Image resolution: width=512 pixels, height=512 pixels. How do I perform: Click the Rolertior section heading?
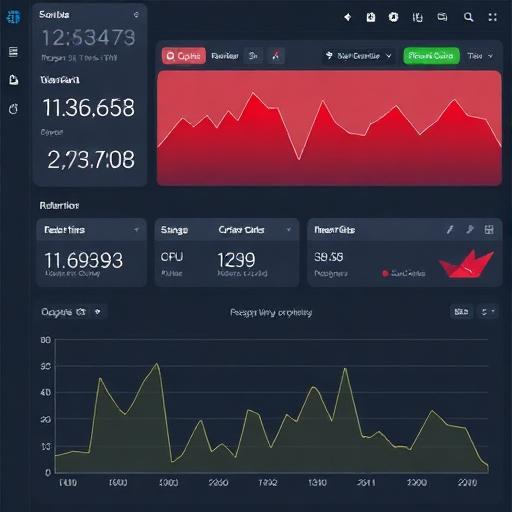59,205
